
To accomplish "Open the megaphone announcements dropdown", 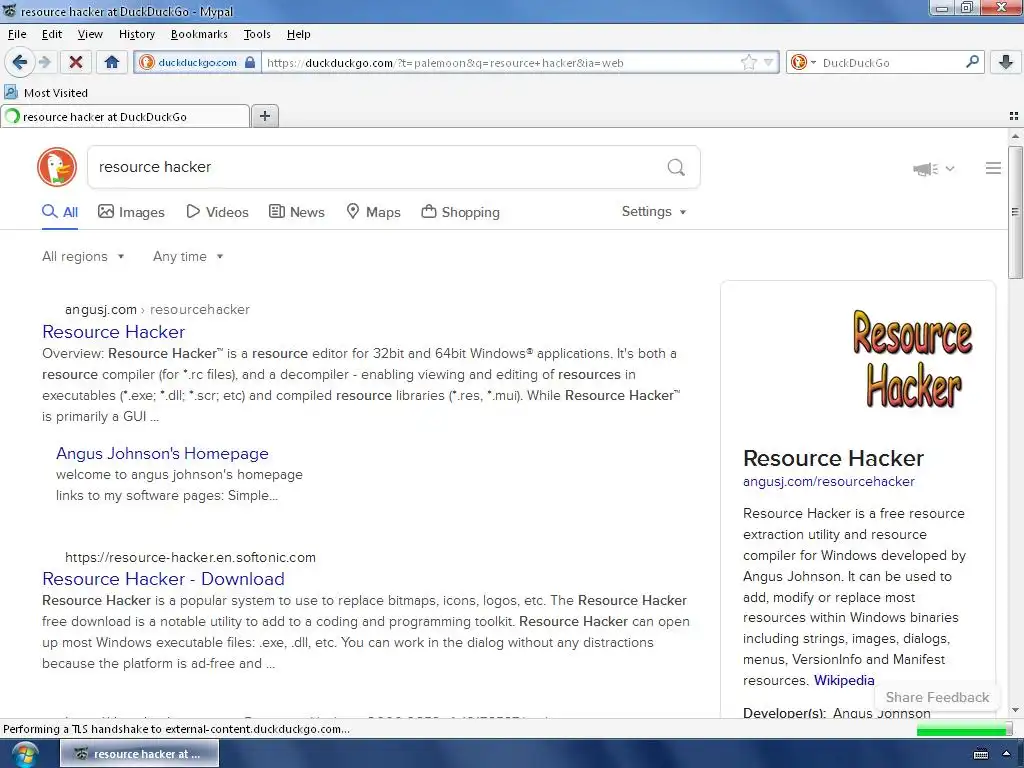I will tap(933, 168).
